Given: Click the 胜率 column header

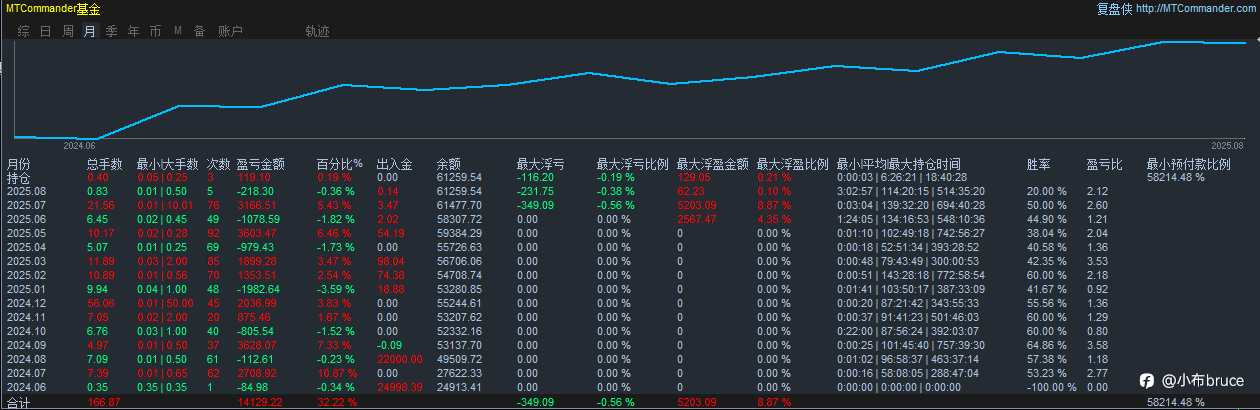Looking at the screenshot, I should coord(1039,164).
